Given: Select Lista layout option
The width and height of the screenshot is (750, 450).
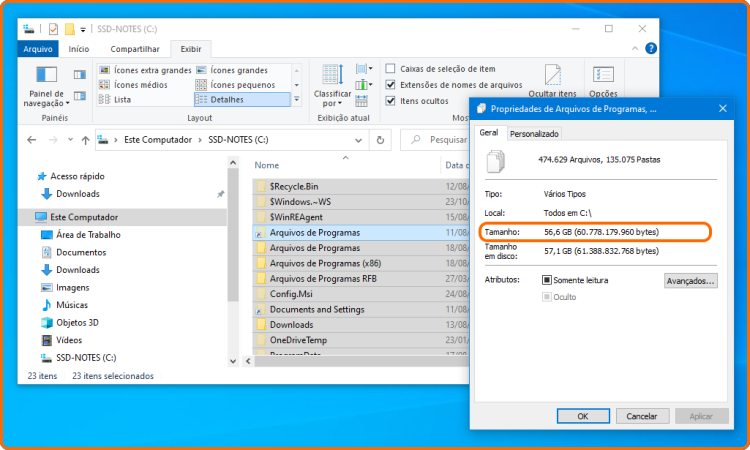Looking at the screenshot, I should (115, 99).
